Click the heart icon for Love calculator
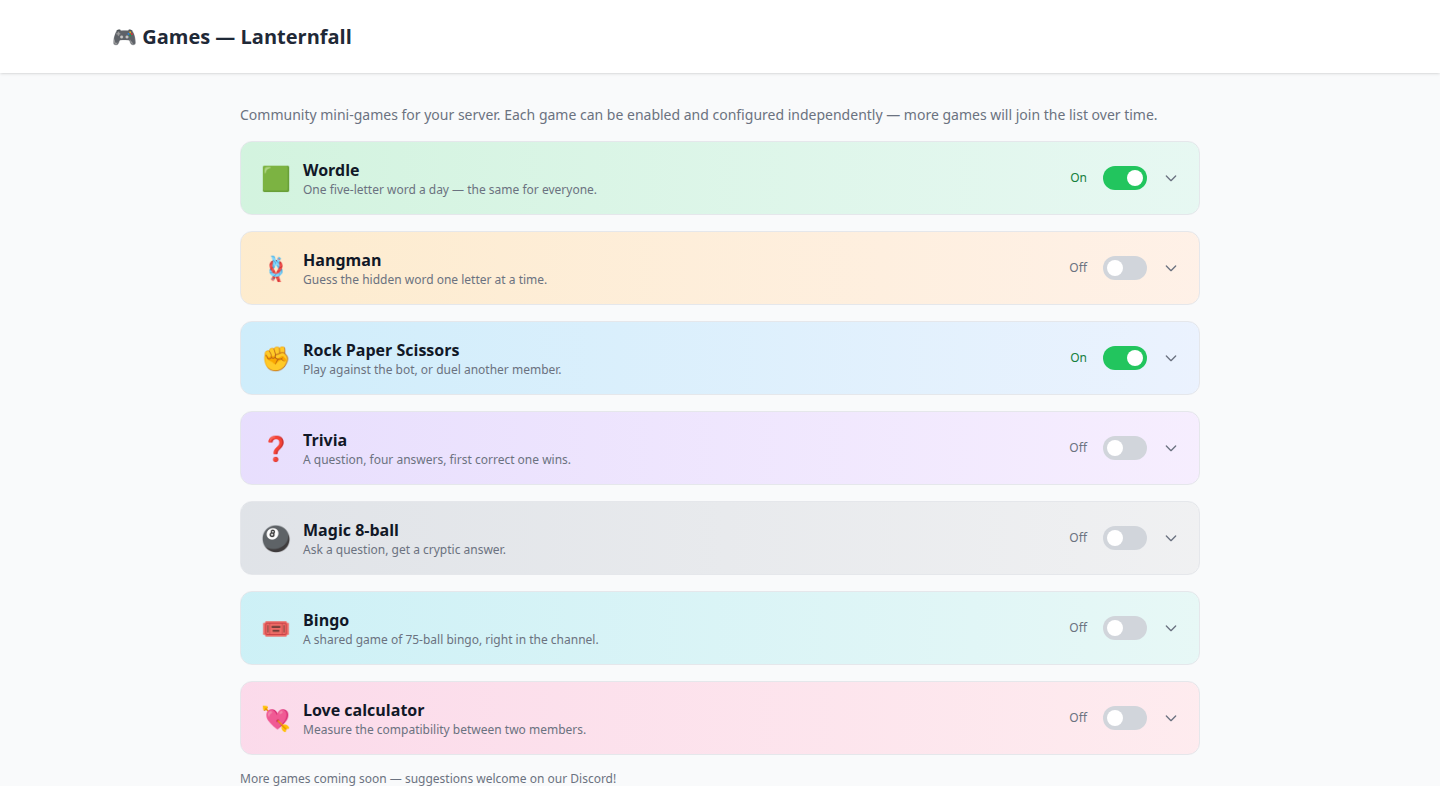This screenshot has width=1440, height=786. pos(276,719)
